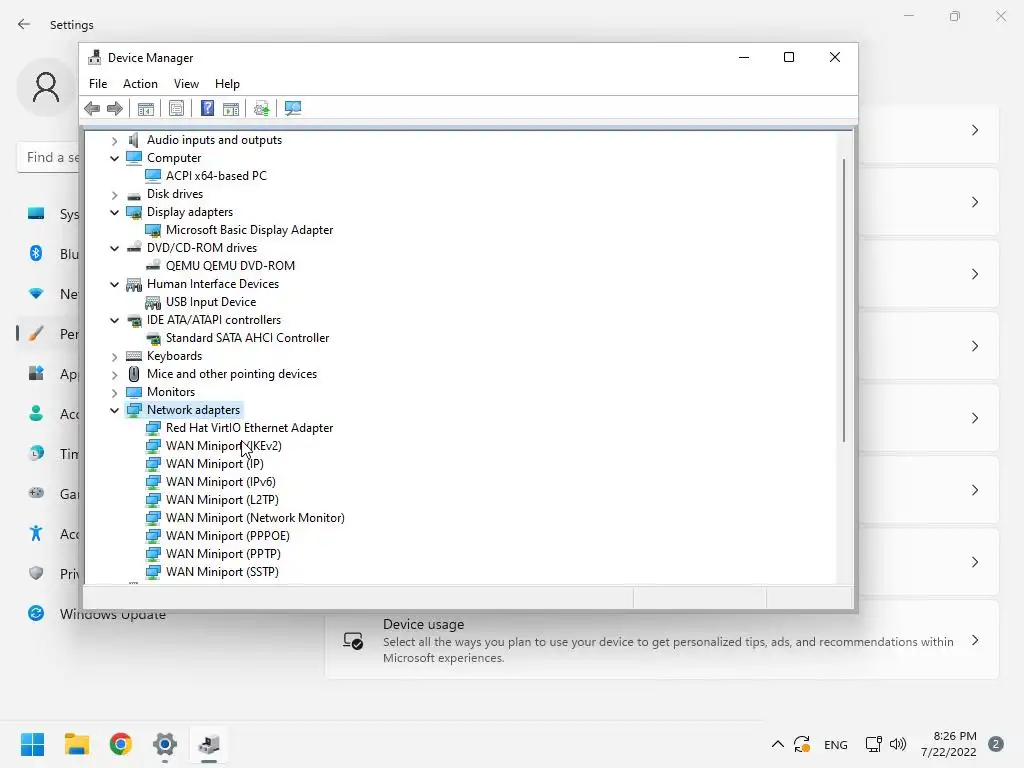Open the Help menu

(x=227, y=84)
